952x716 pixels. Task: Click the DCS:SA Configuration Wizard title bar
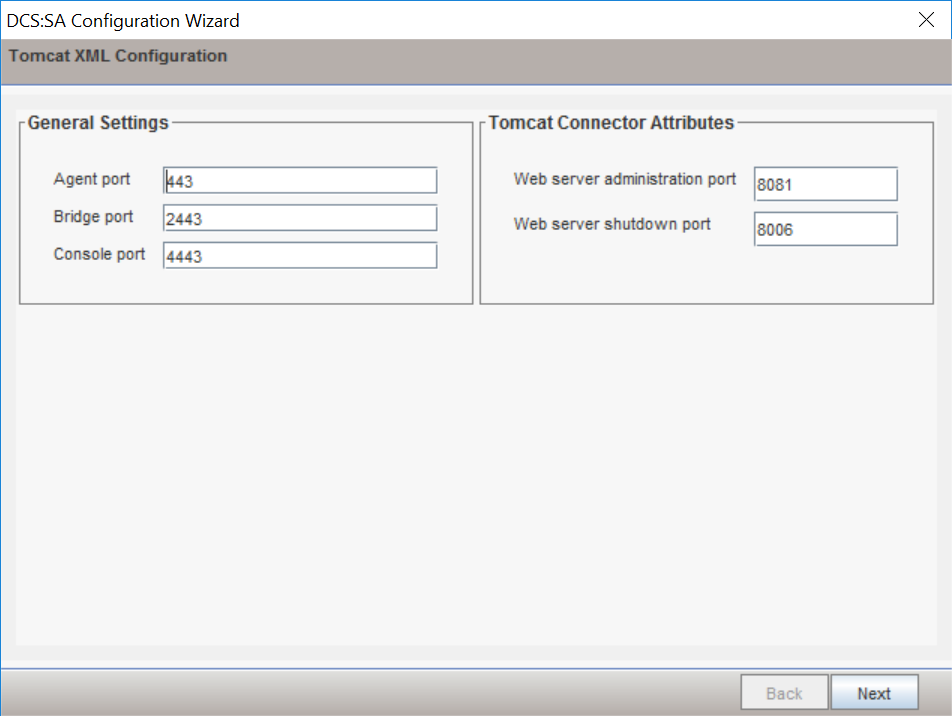pyautogui.click(x=123, y=20)
